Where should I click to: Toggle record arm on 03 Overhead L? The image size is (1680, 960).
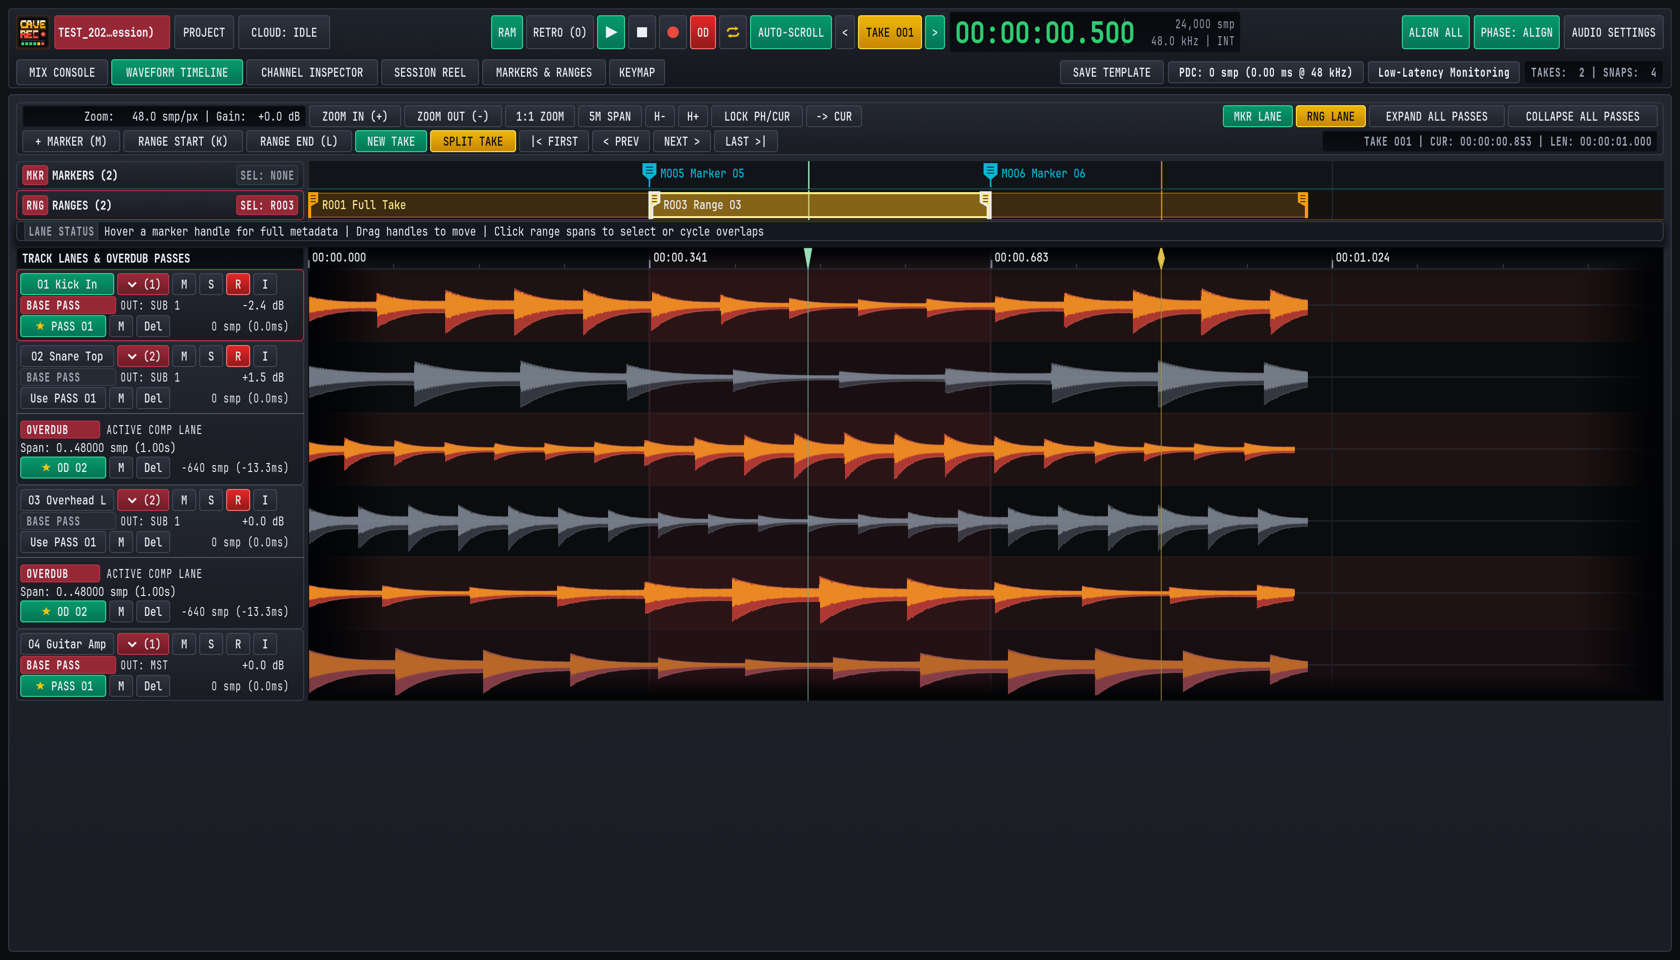(238, 500)
